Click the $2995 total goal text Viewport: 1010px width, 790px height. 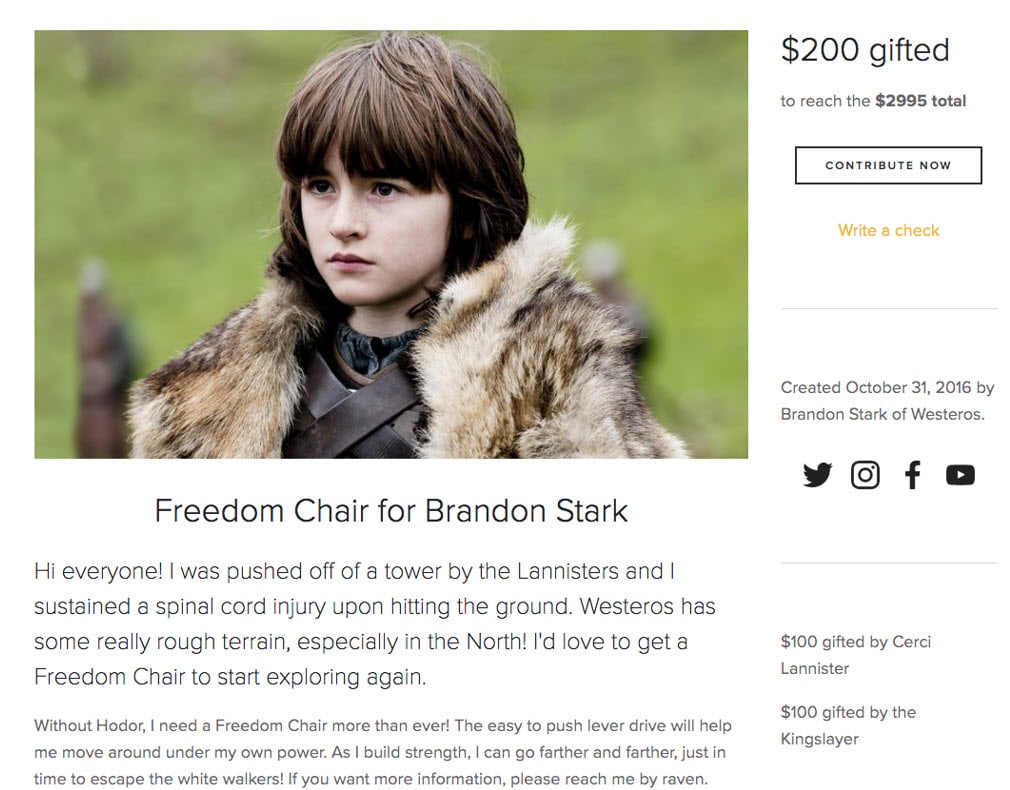click(x=920, y=101)
